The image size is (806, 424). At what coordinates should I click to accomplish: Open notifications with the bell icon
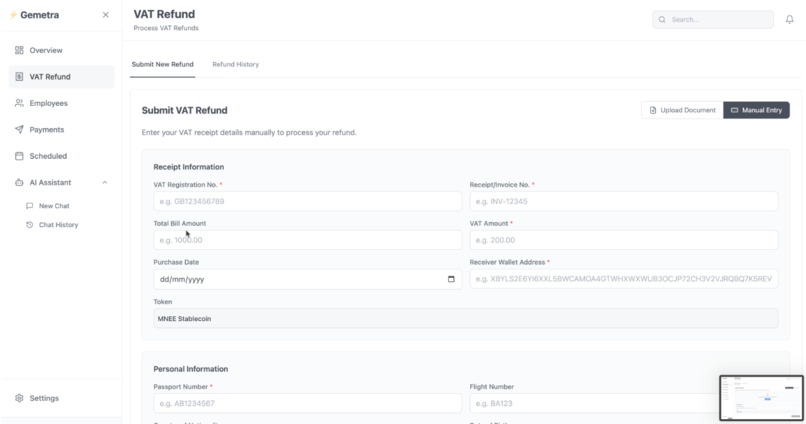(x=790, y=20)
